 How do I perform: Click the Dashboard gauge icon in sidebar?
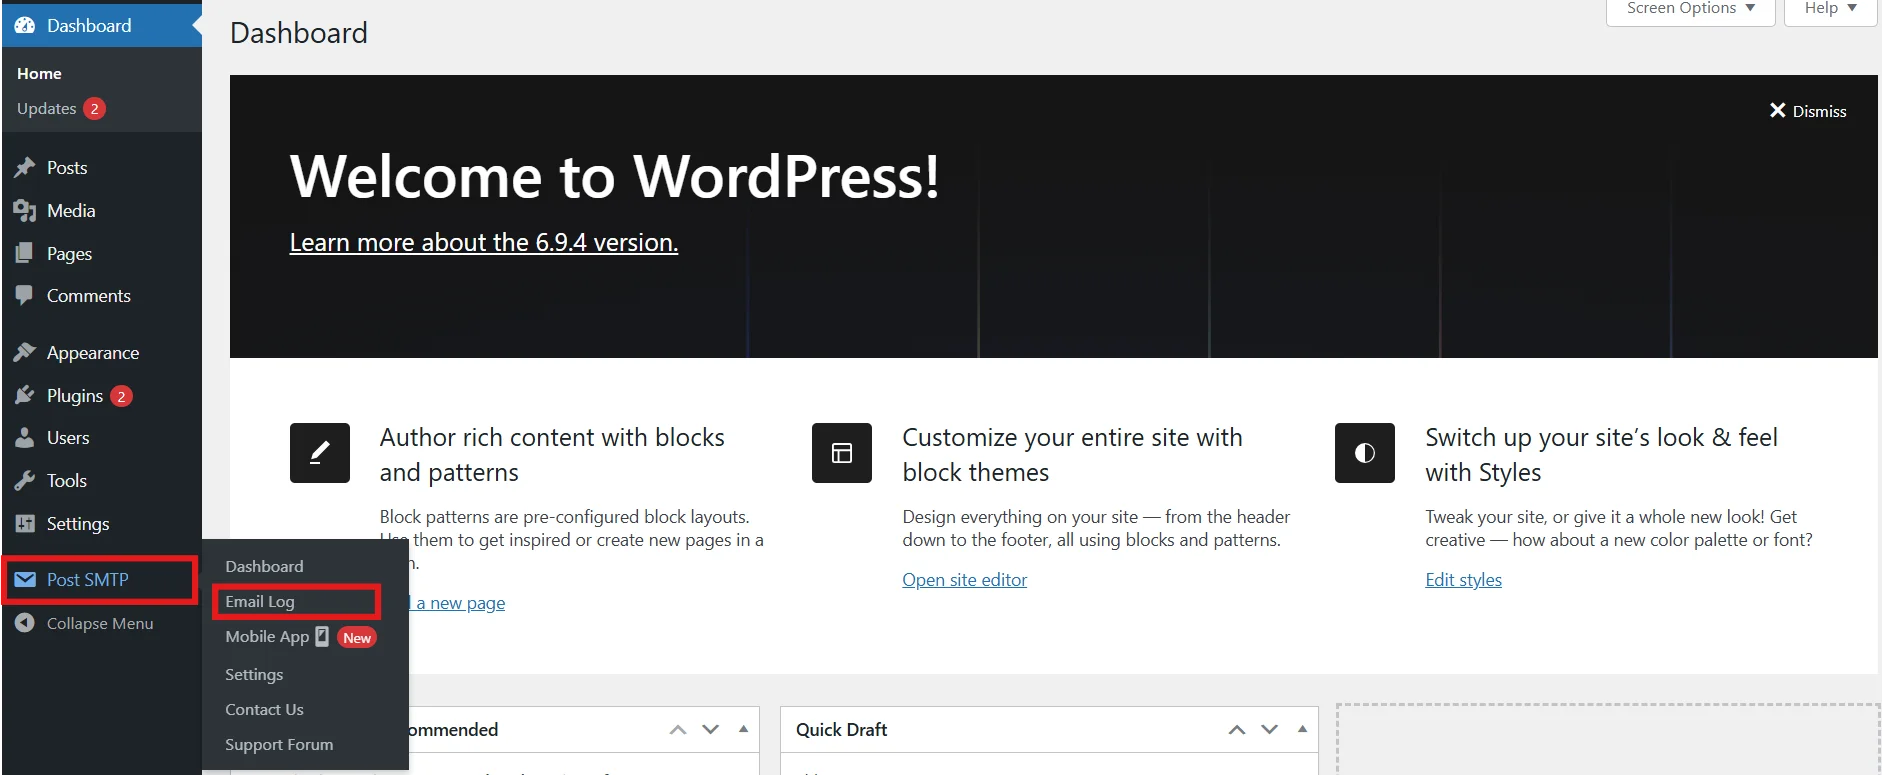tap(25, 26)
